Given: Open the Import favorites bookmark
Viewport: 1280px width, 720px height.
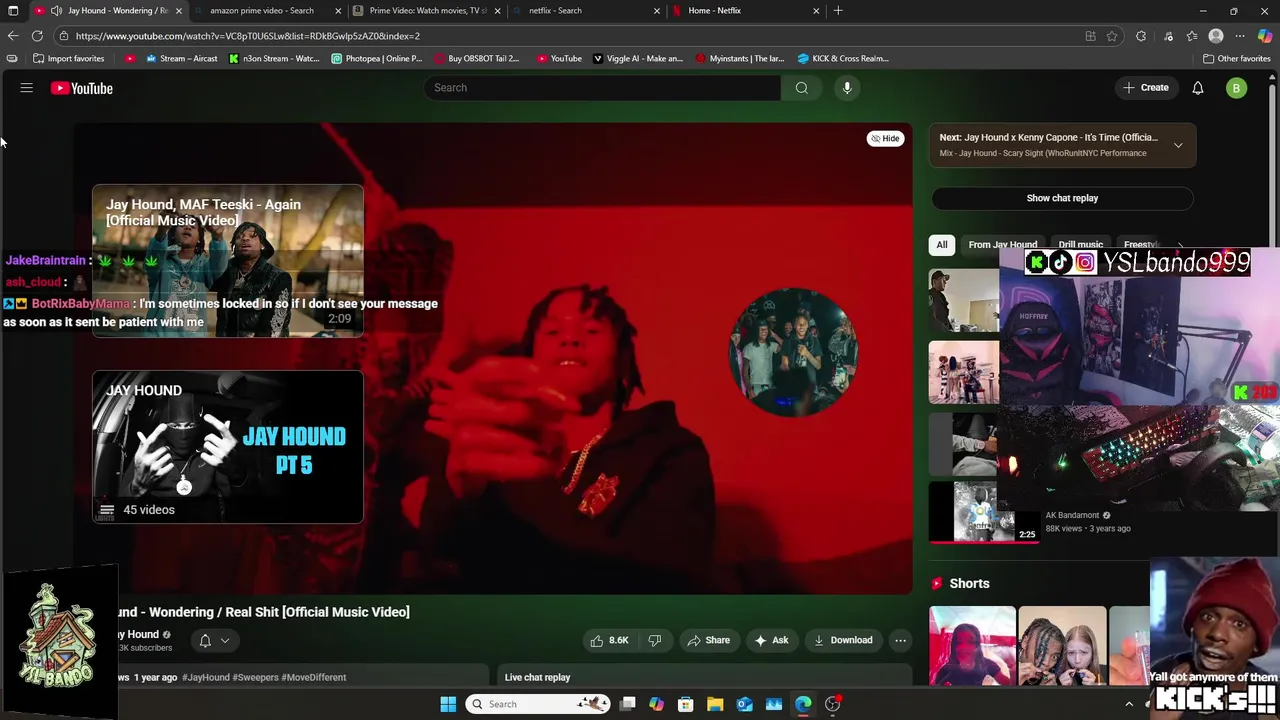Looking at the screenshot, I should [69, 58].
